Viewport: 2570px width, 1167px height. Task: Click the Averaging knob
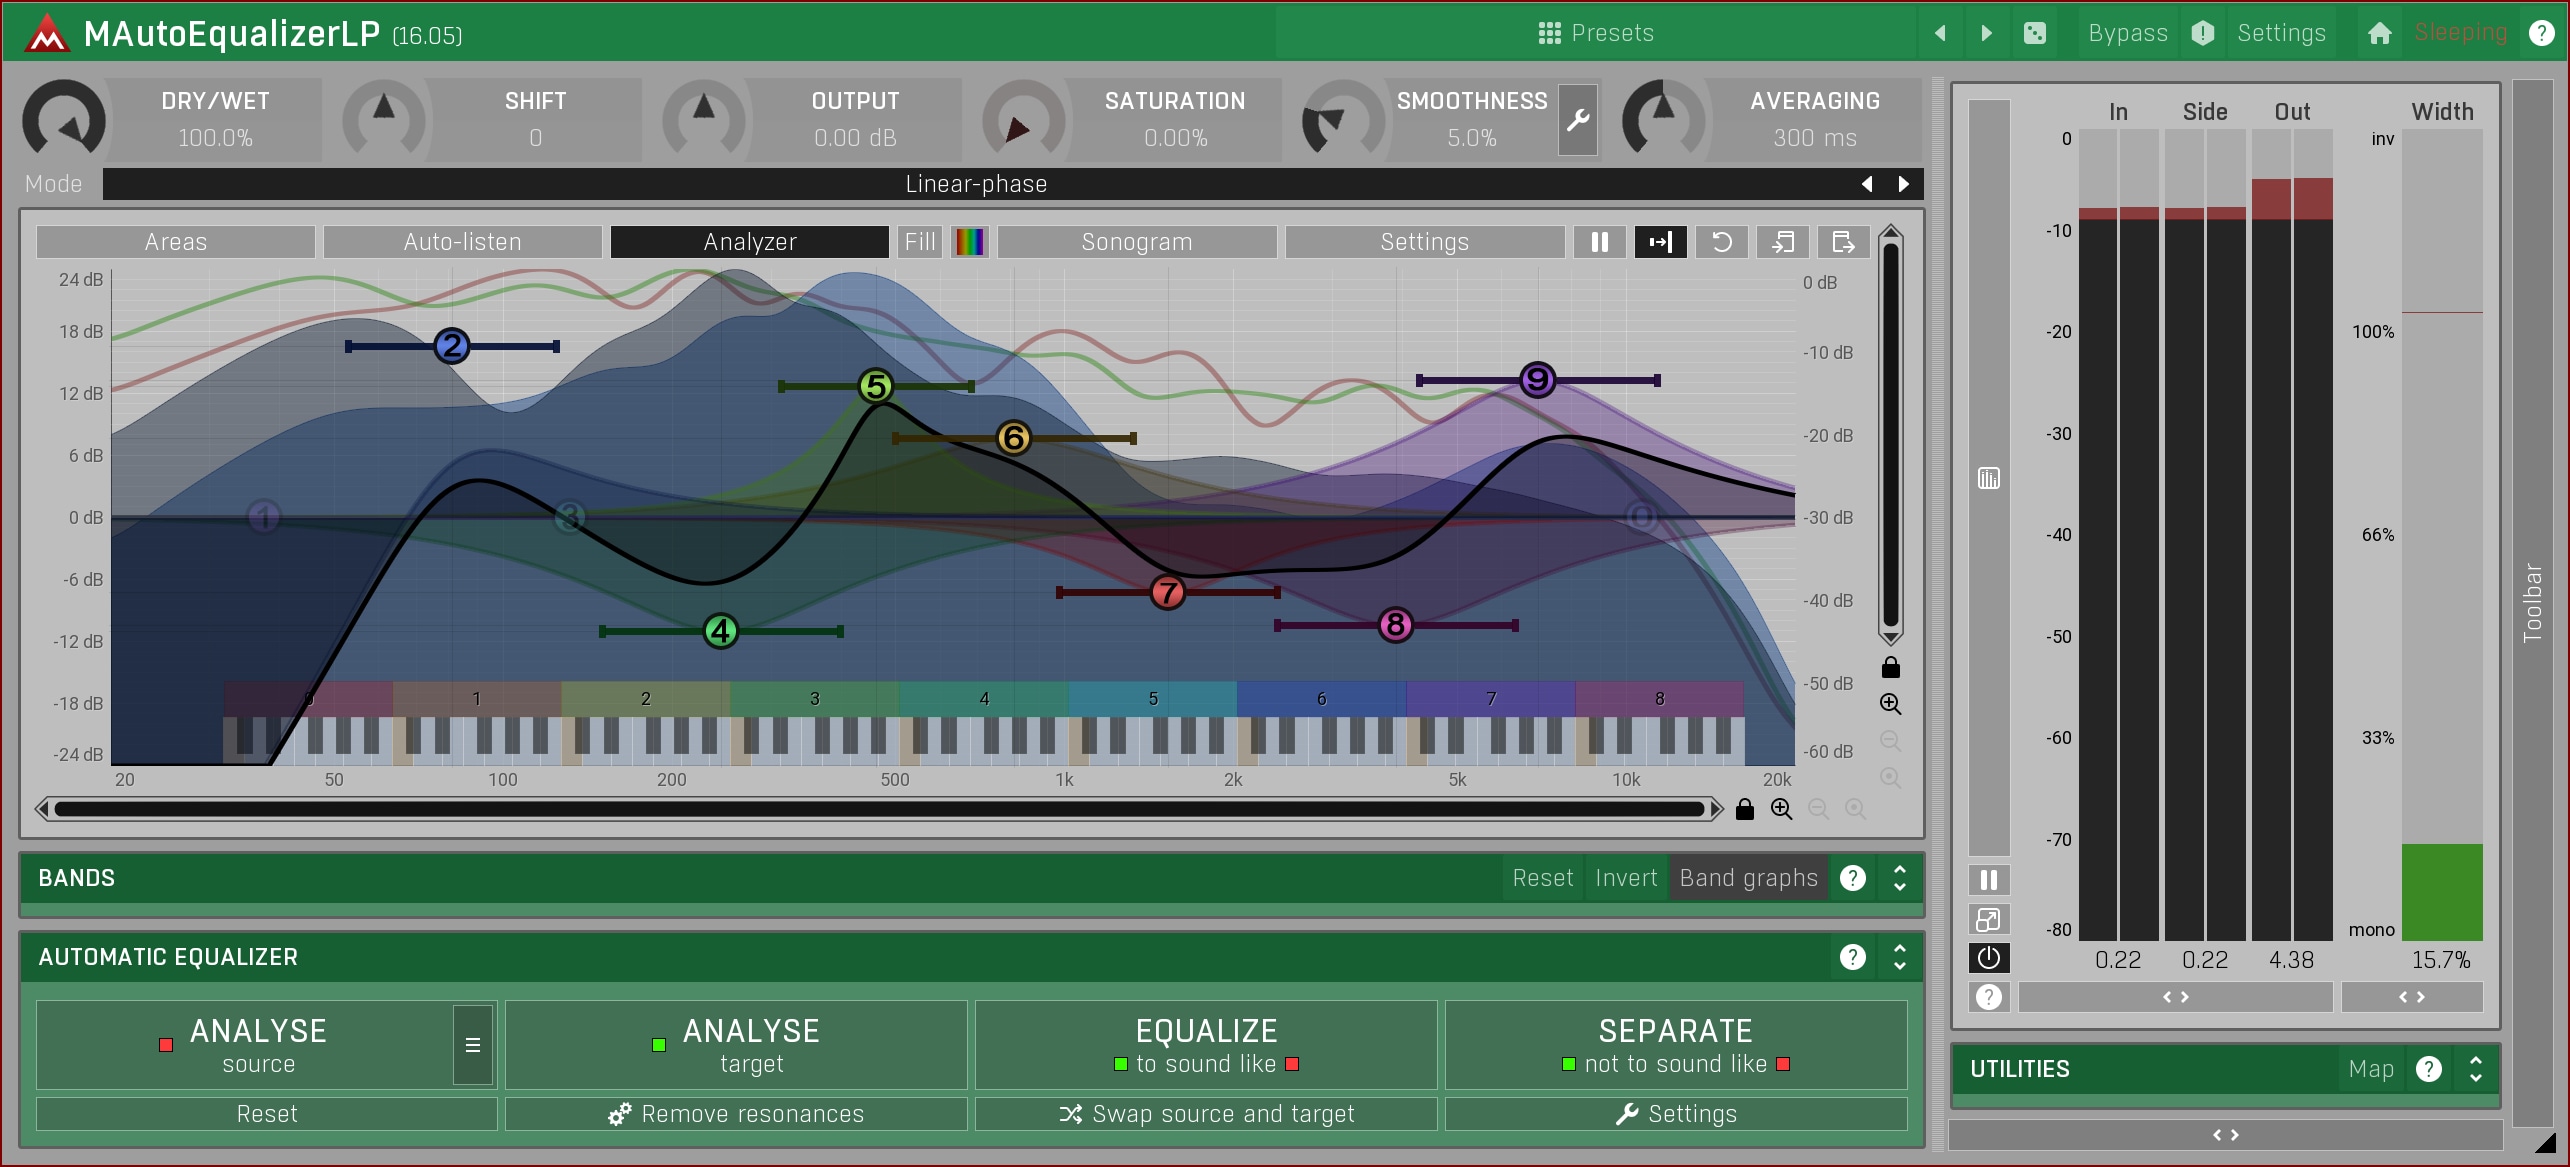coord(1664,120)
